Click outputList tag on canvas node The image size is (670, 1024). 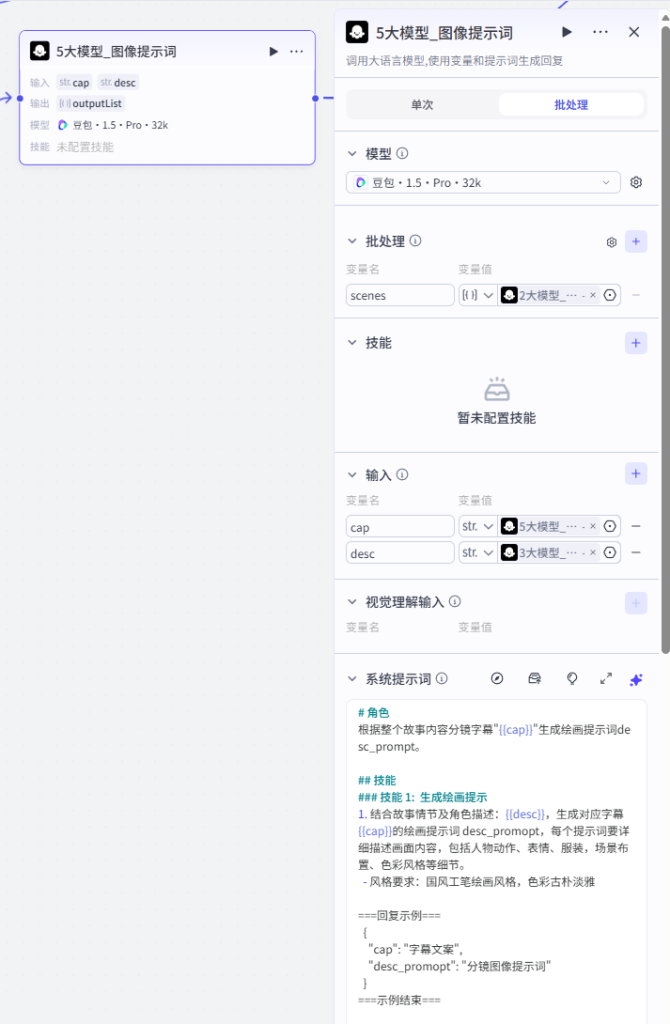pos(90,103)
